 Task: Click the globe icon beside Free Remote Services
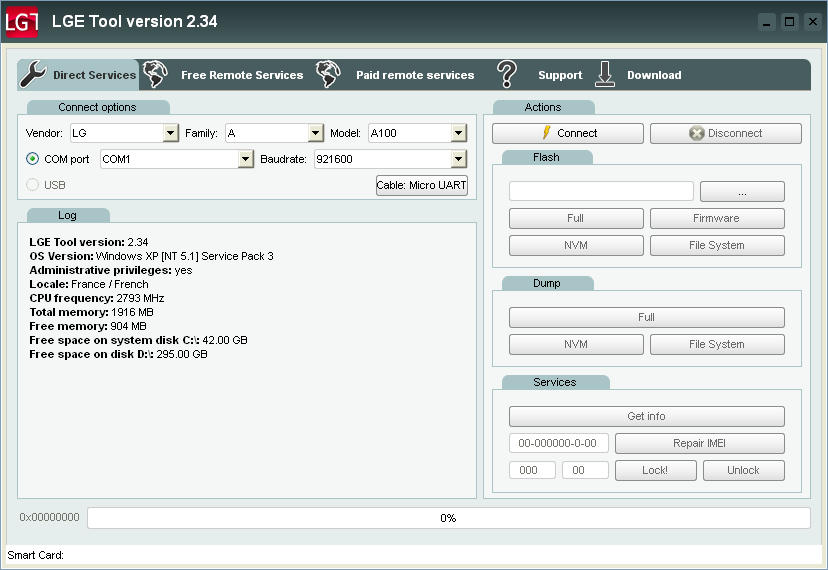155,74
